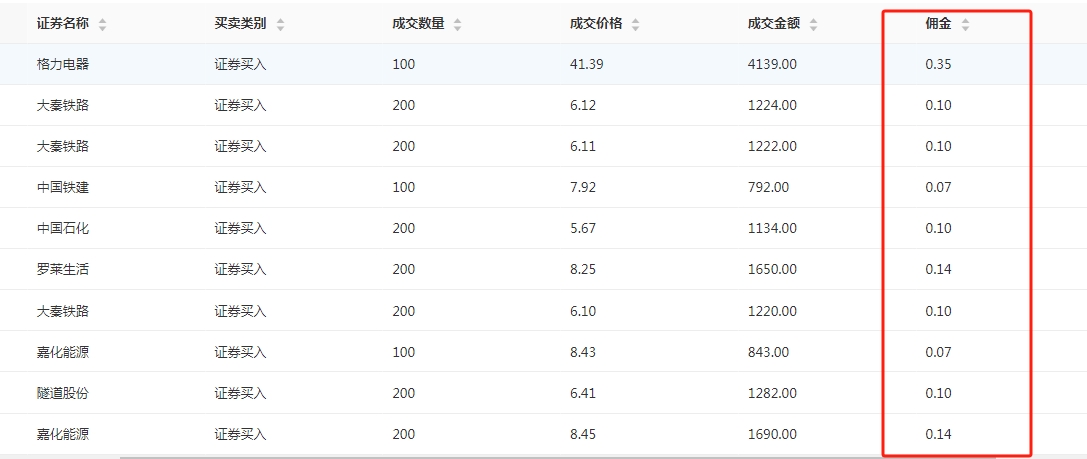Click the price 8.25 cell
The image size is (1087, 459).
pos(583,269)
